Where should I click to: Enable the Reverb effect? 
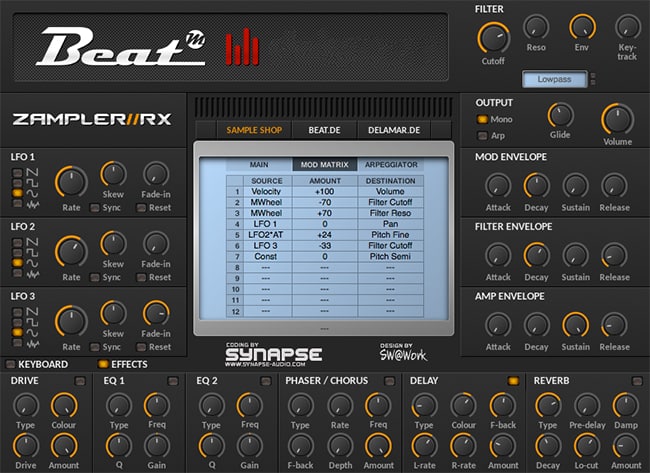[x=637, y=381]
